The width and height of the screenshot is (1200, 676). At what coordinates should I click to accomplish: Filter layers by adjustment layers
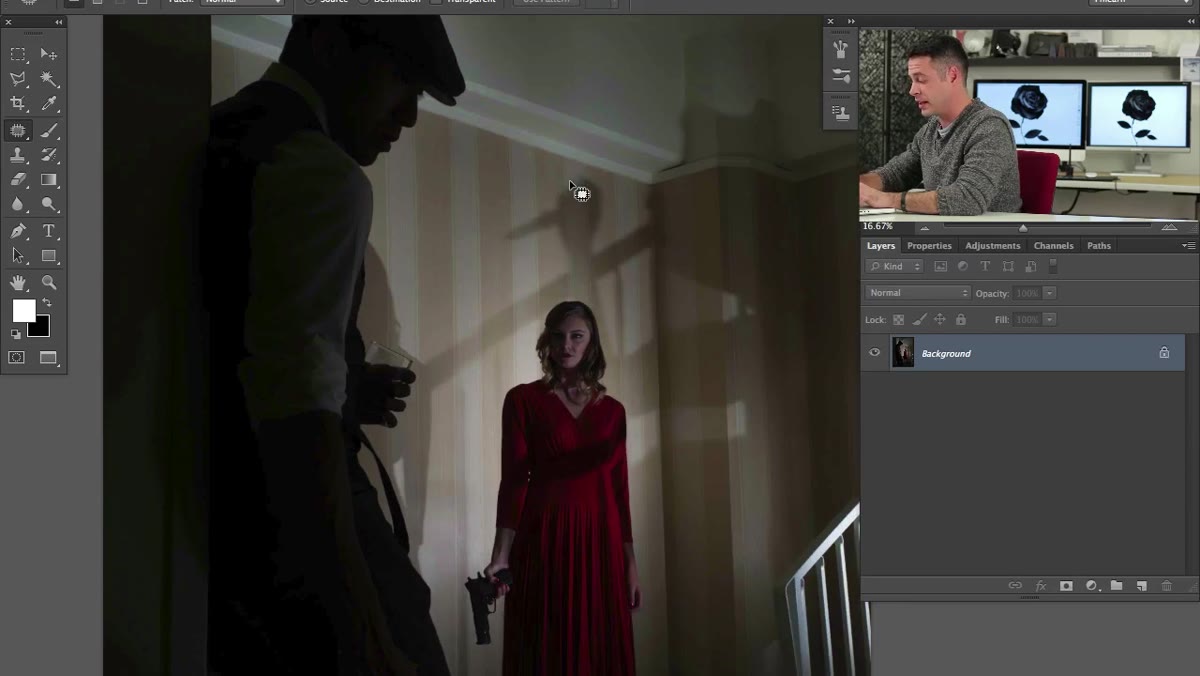pyautogui.click(x=963, y=267)
